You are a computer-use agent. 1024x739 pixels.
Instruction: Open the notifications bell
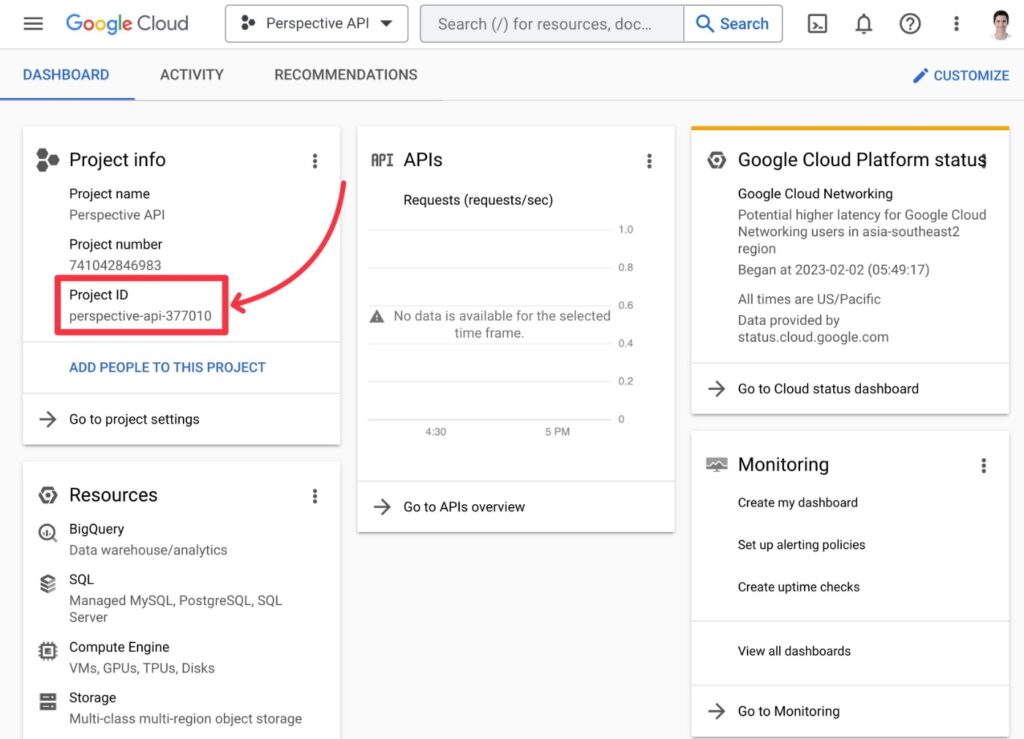863,24
